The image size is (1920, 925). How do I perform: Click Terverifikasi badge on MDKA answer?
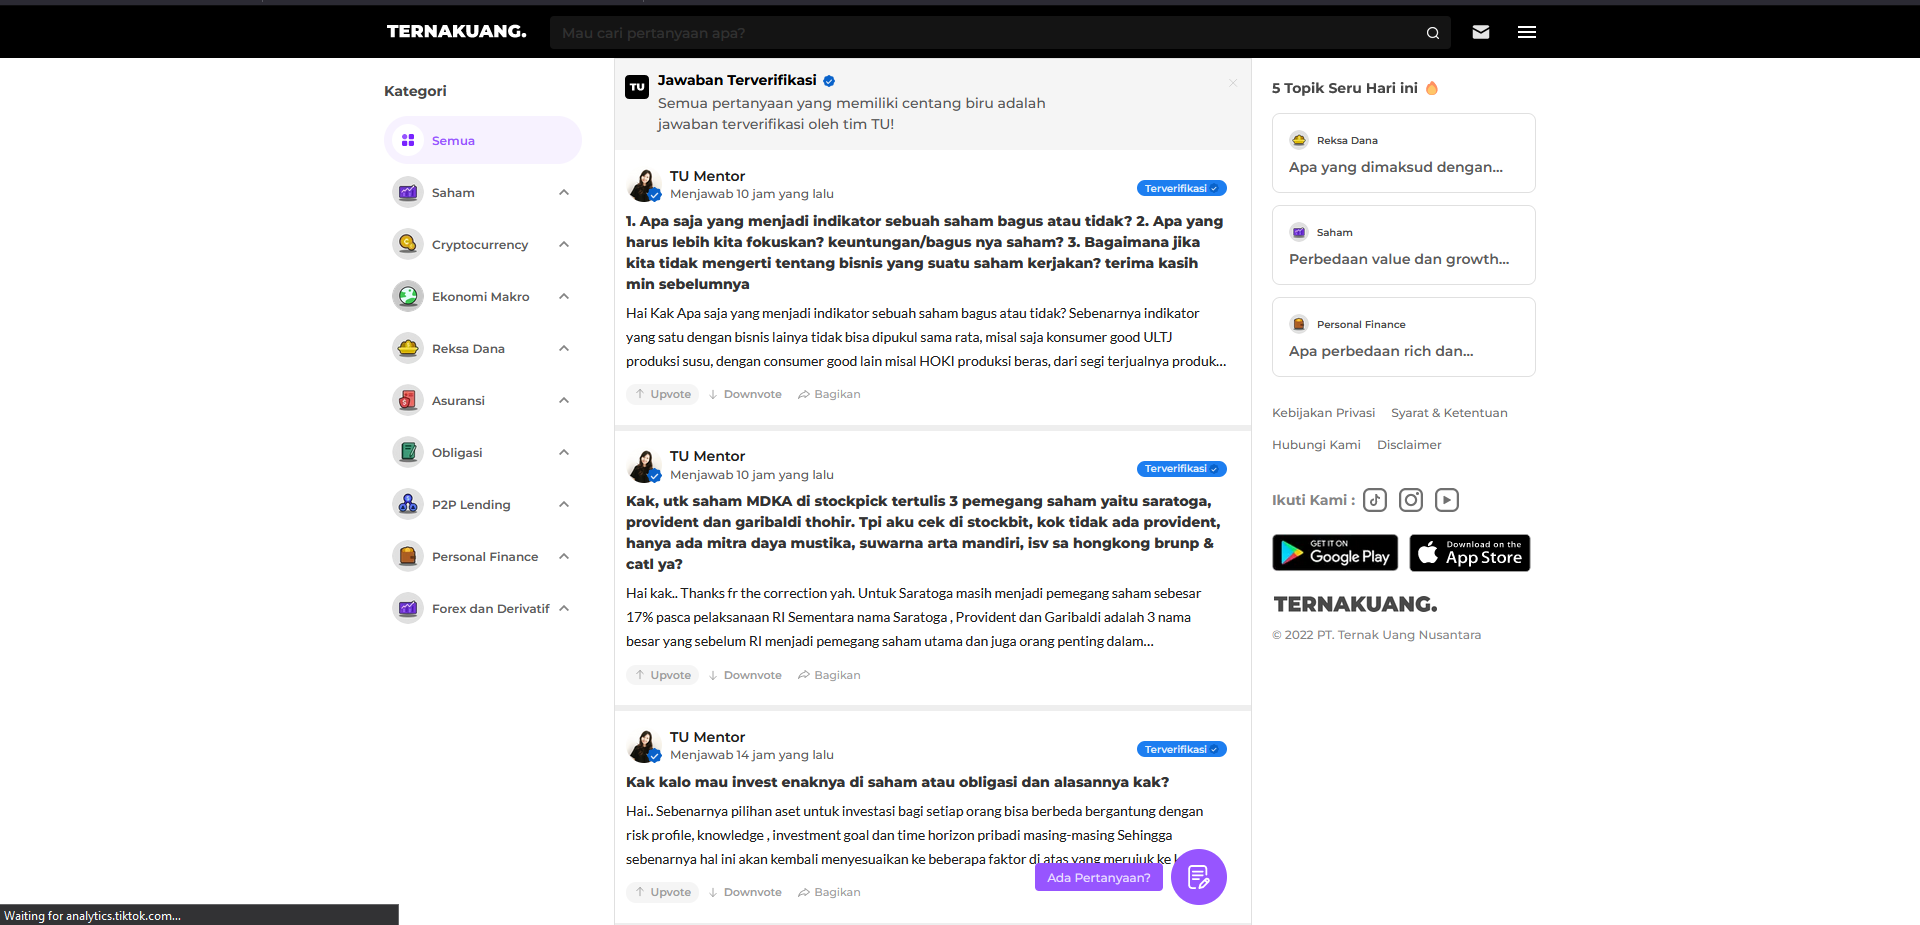tap(1181, 468)
